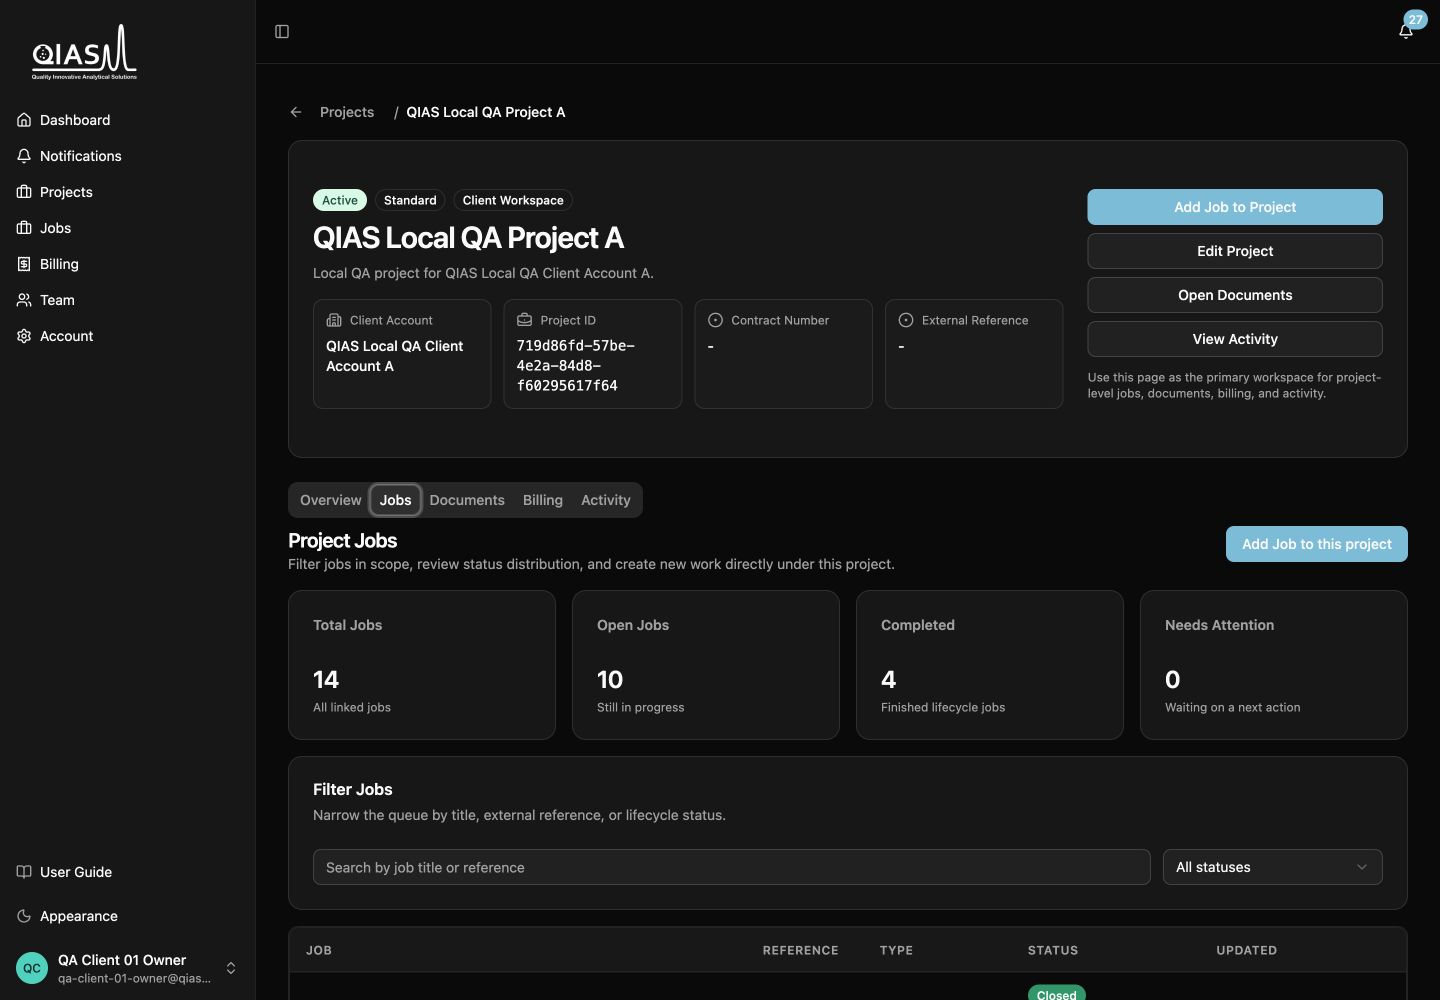The width and height of the screenshot is (1440, 1000).
Task: Select the Jobs tab
Action: (x=395, y=500)
